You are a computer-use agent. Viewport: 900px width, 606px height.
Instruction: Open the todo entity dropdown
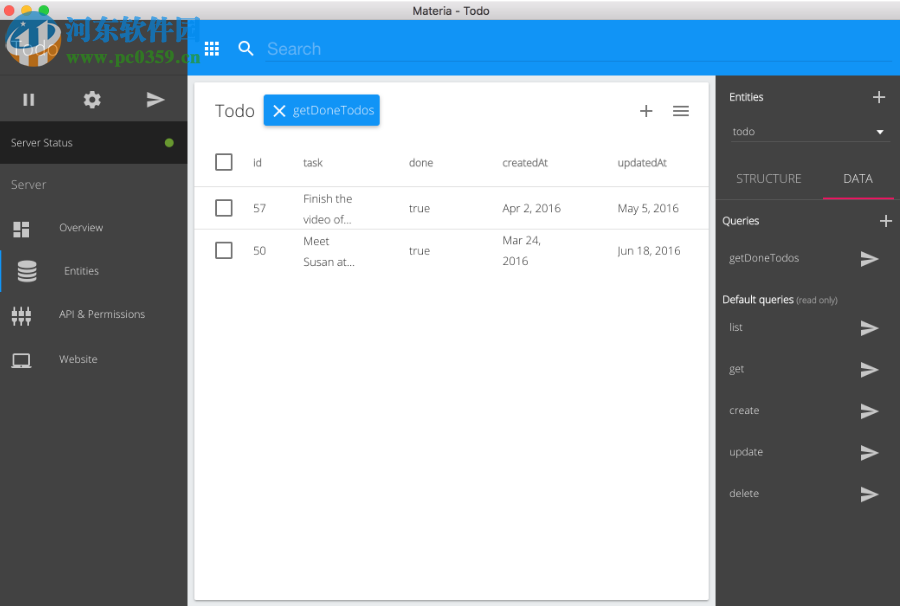coord(809,131)
